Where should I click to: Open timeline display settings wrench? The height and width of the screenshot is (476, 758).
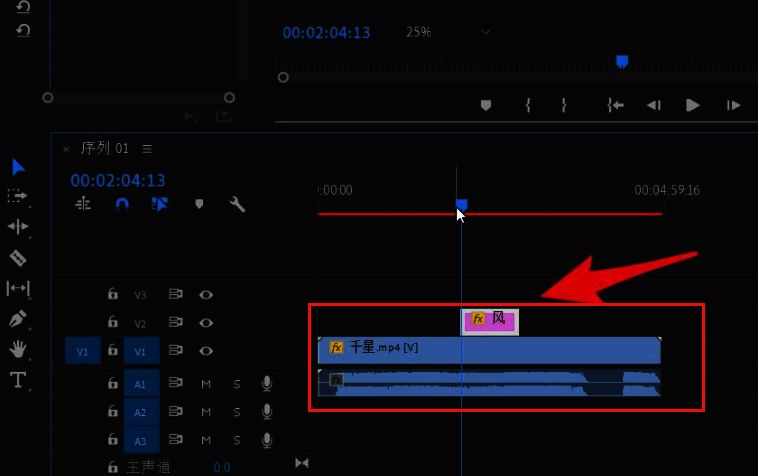coord(237,204)
